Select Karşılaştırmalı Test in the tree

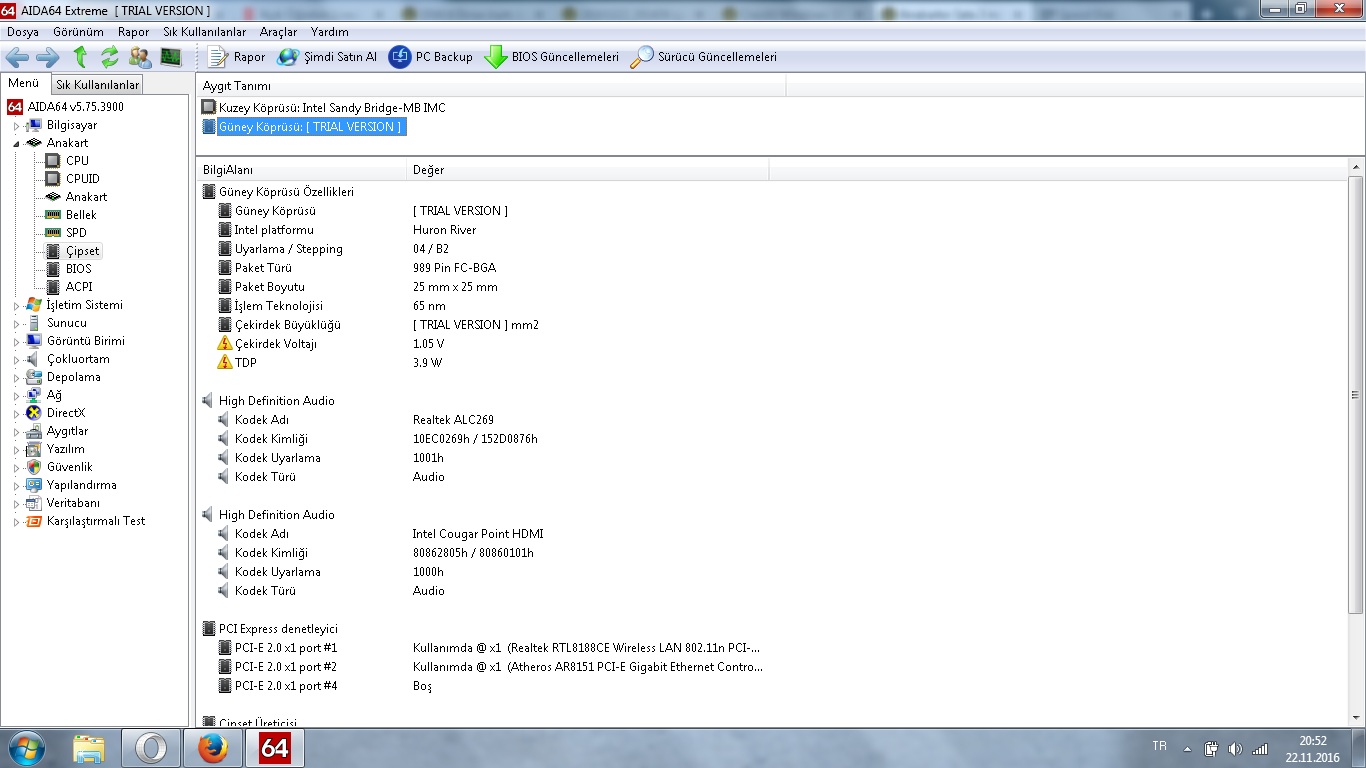tap(96, 521)
